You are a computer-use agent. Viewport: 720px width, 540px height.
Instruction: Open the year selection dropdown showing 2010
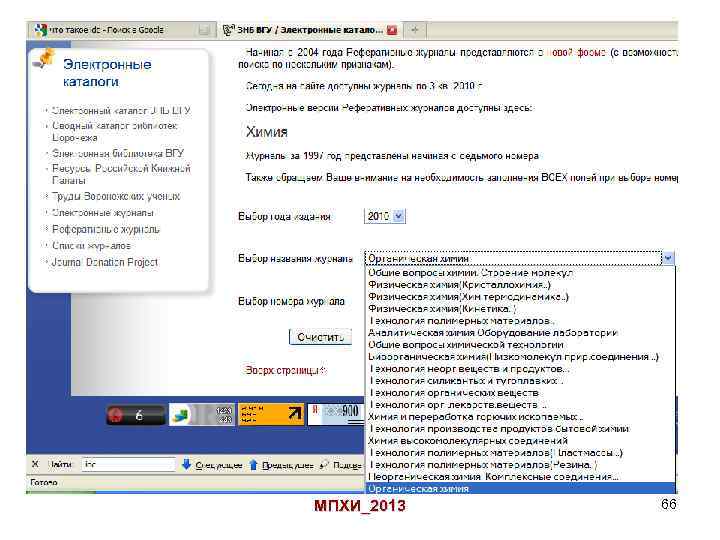tap(385, 216)
